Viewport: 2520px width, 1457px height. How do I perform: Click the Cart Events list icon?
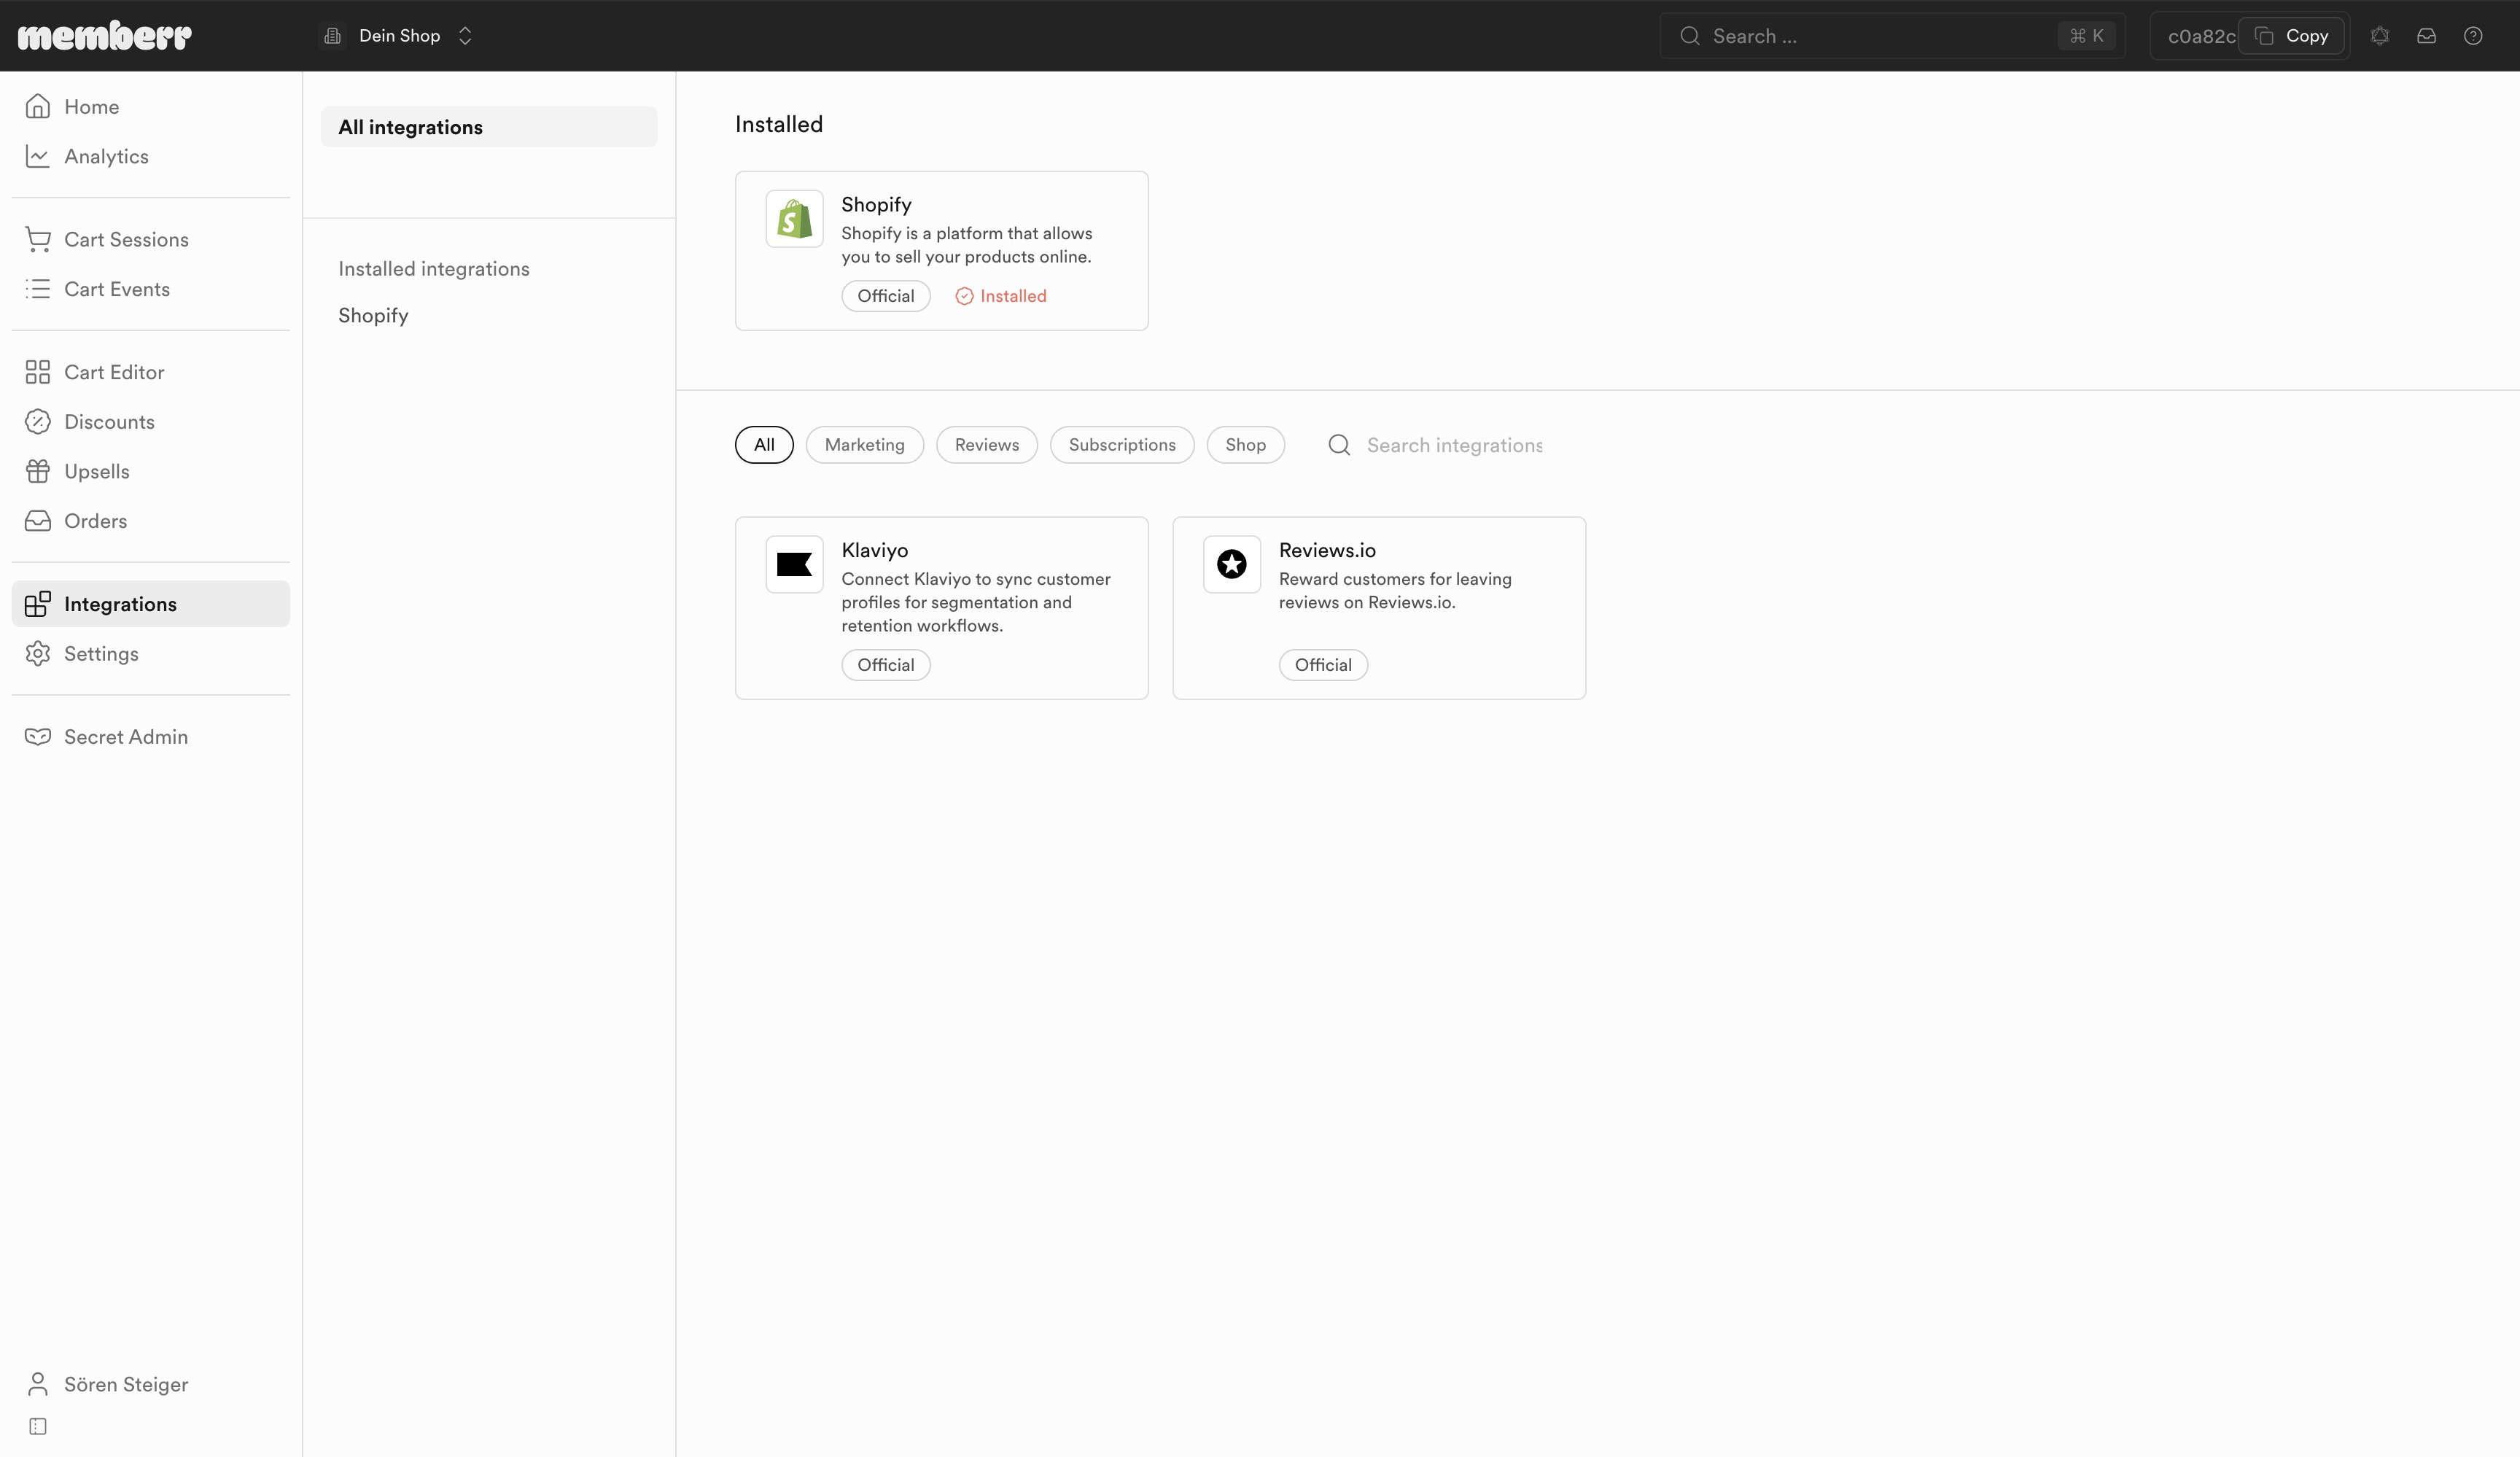coord(38,289)
